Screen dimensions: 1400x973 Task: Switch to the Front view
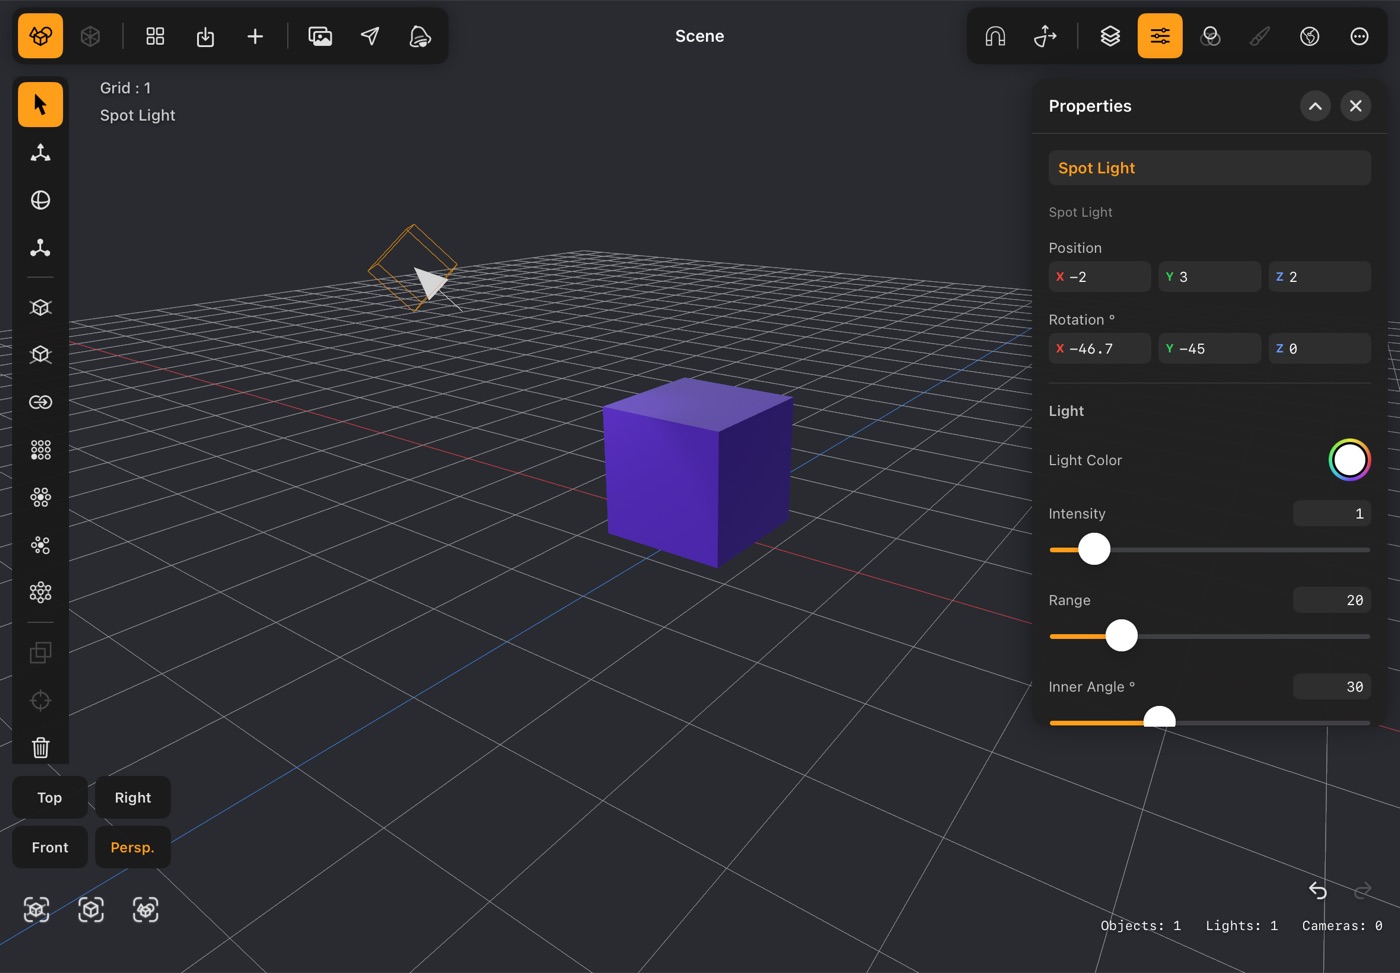click(x=50, y=848)
